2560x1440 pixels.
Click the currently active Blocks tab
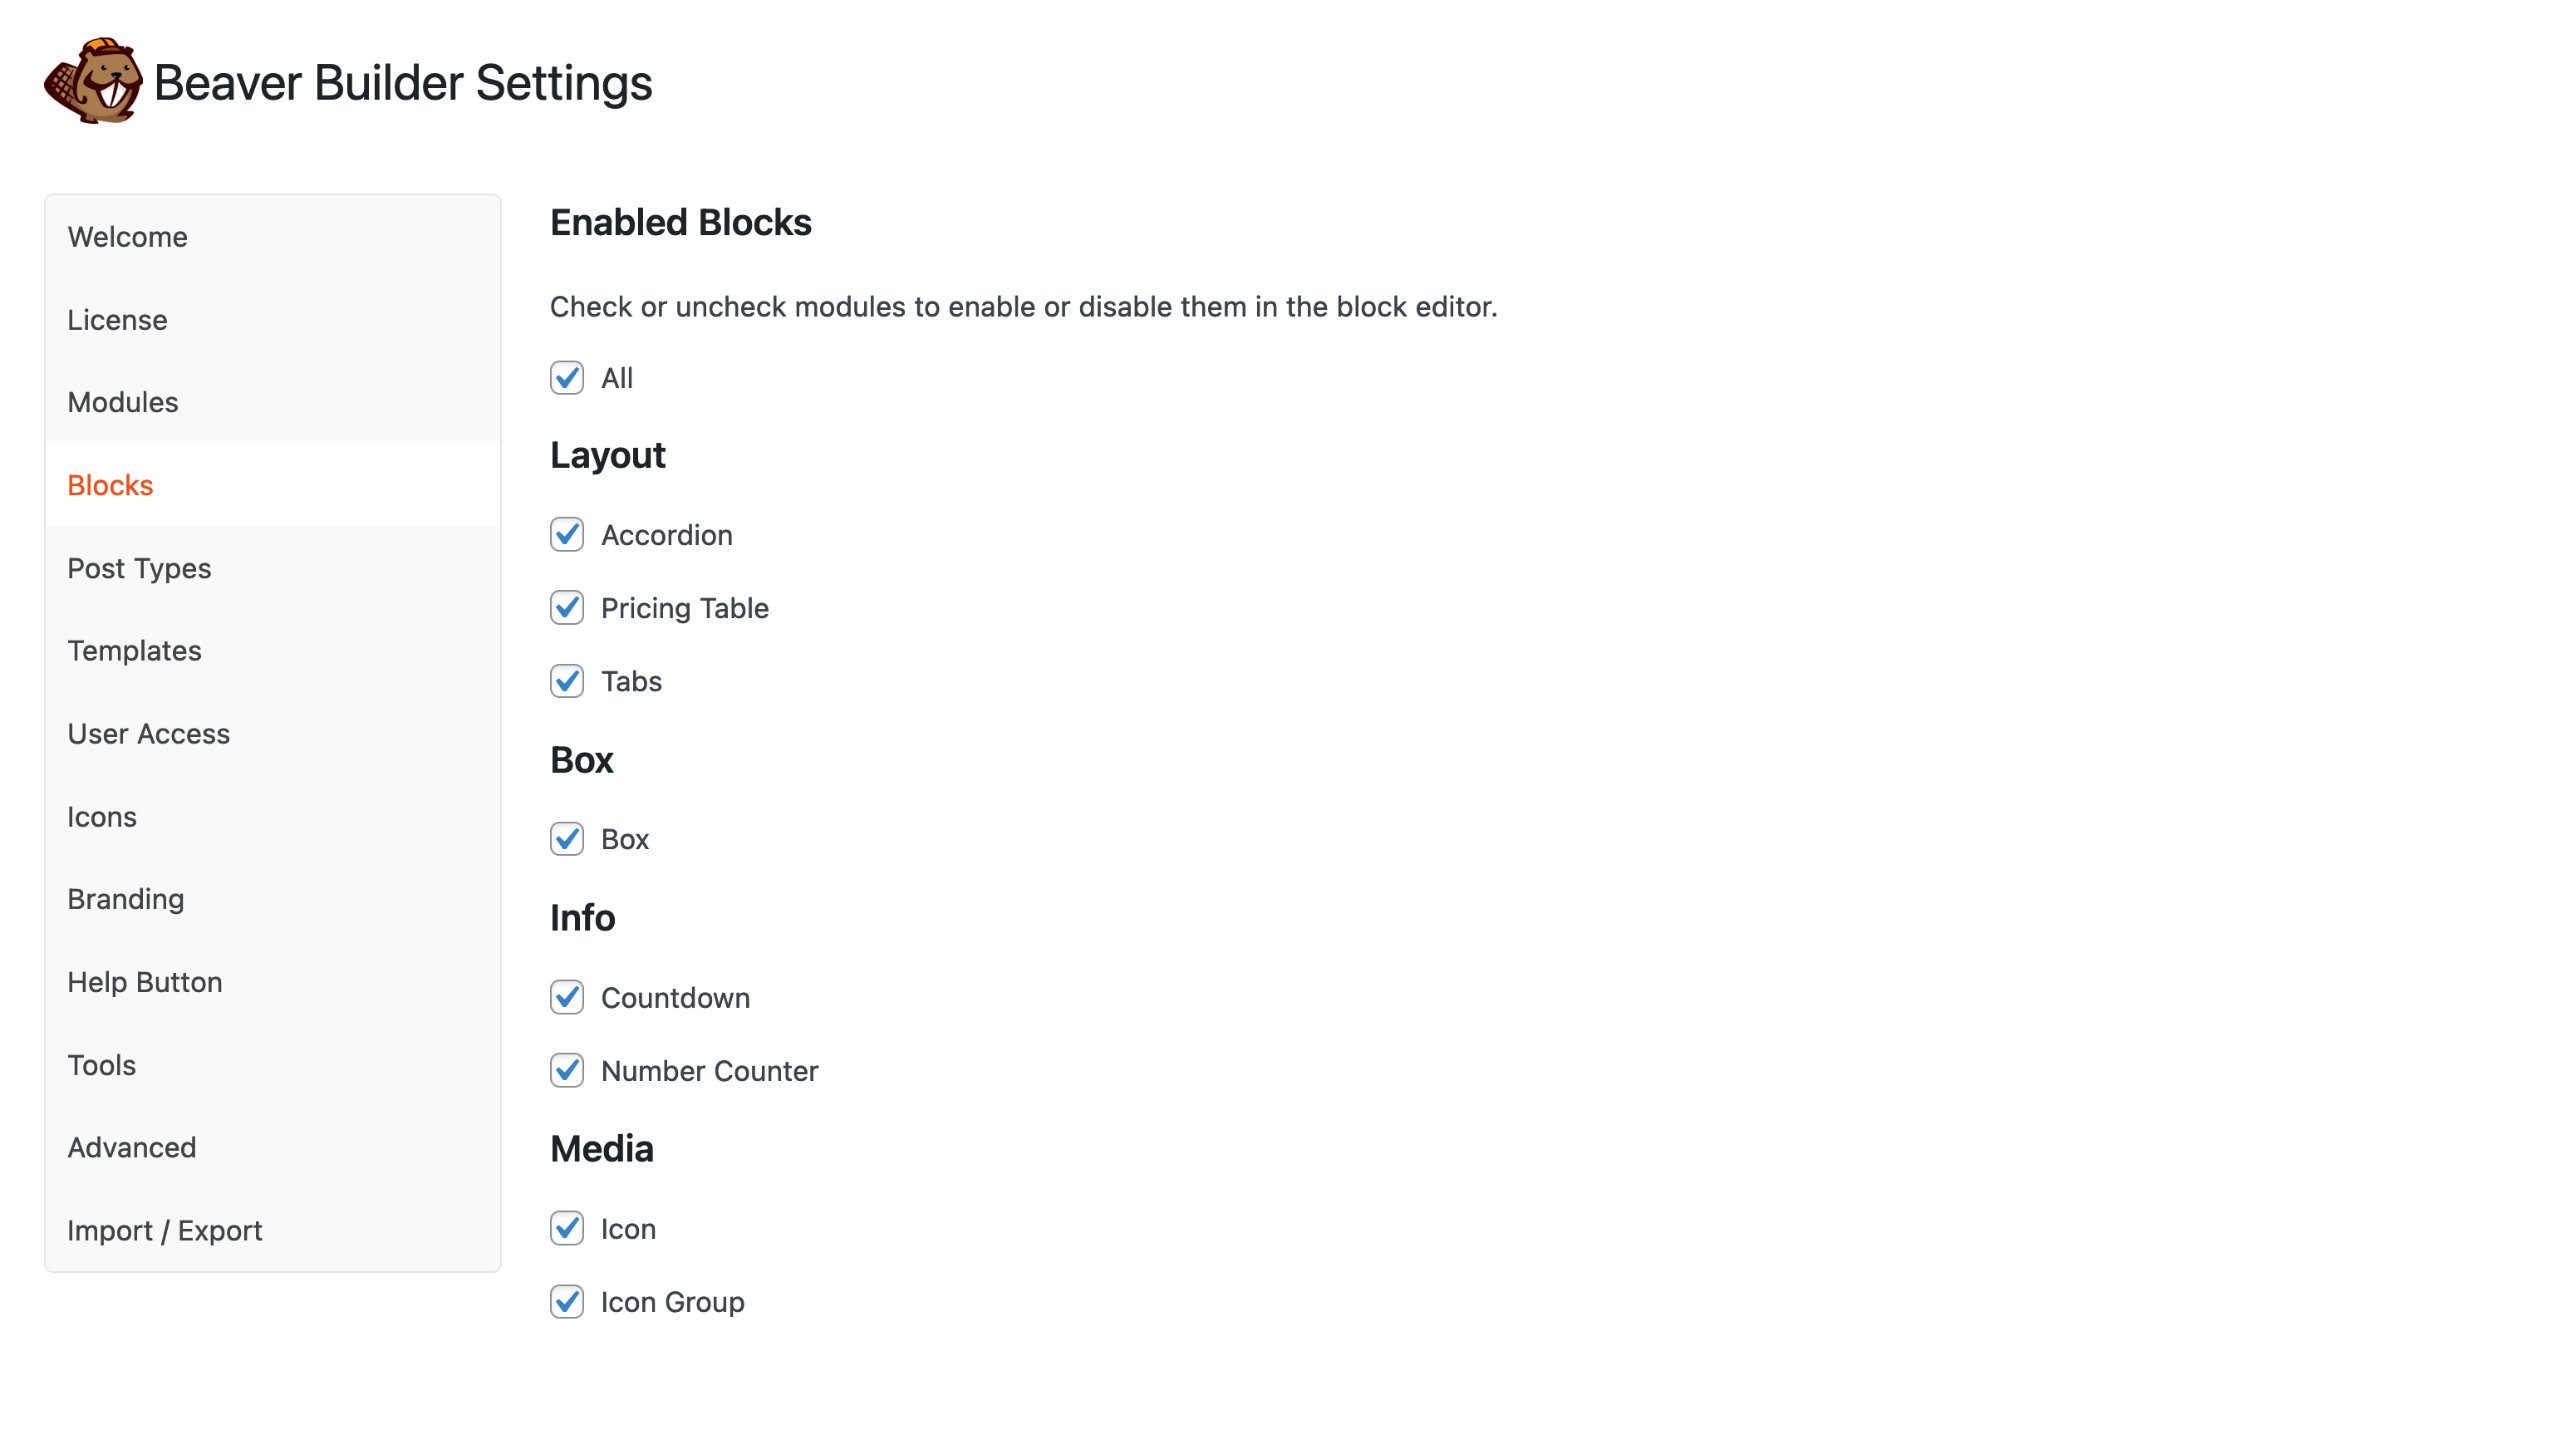coord(110,485)
